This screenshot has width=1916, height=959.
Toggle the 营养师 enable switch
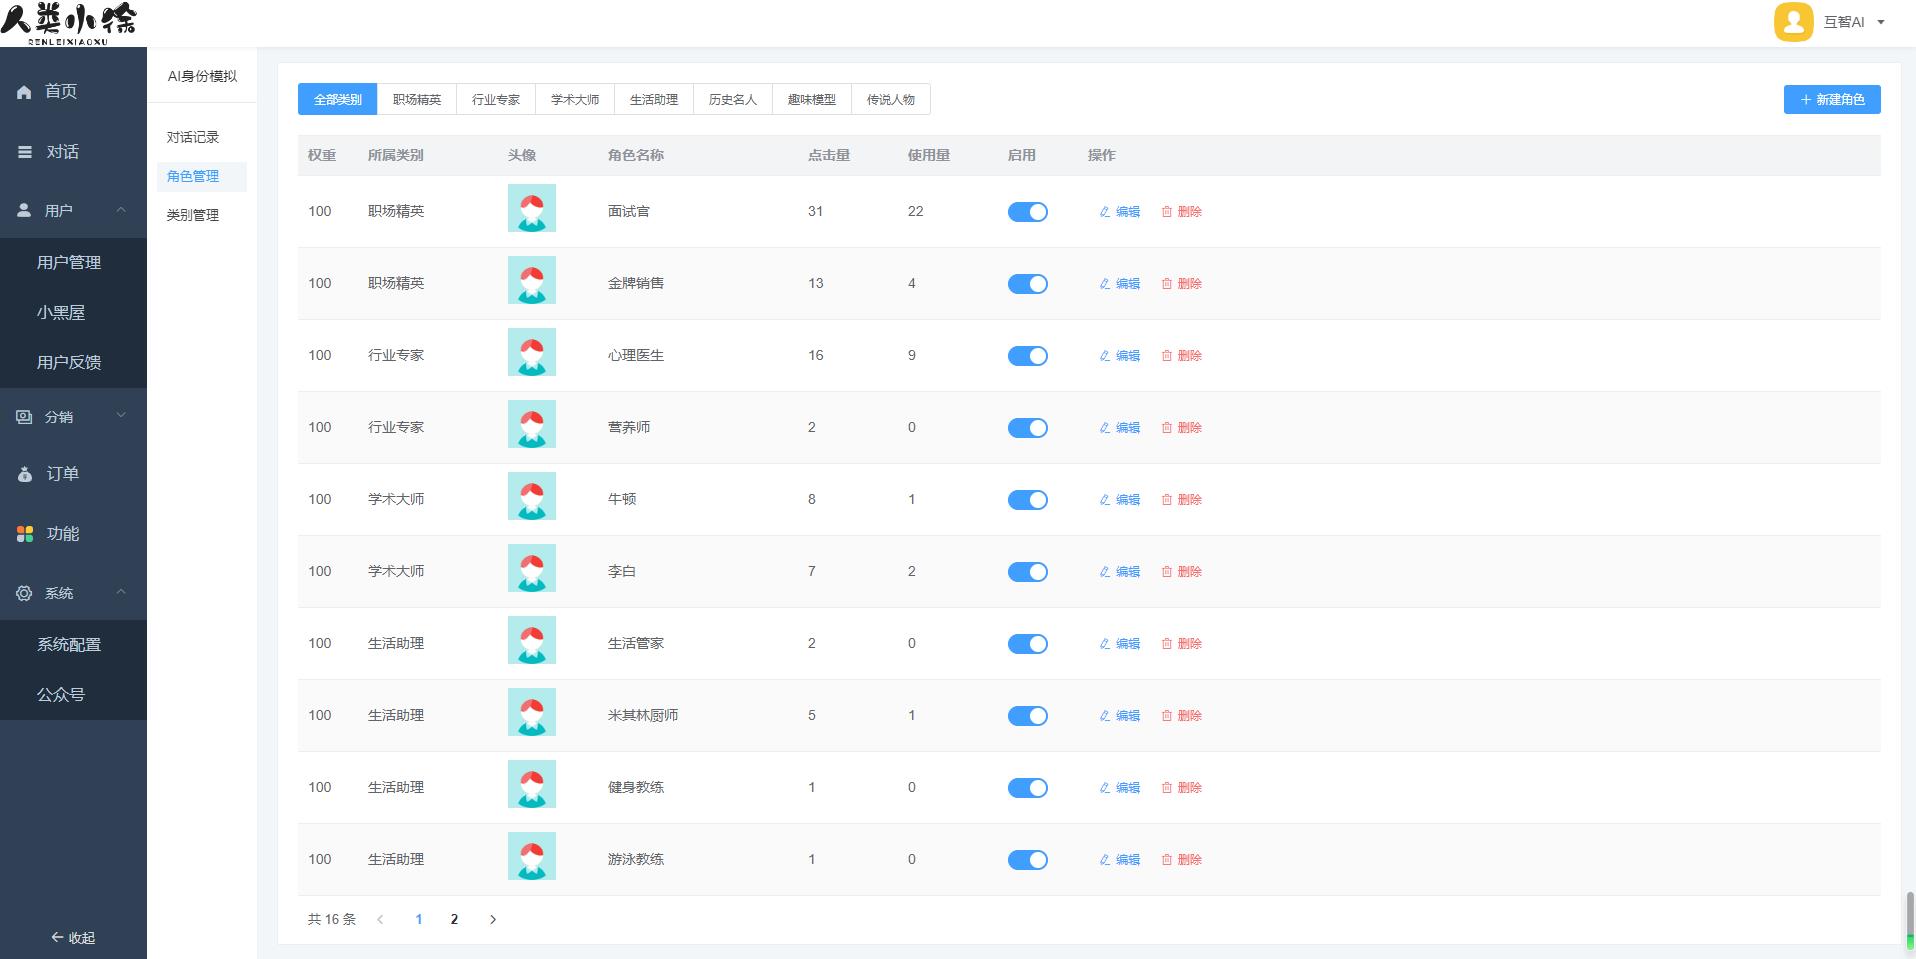tap(1028, 428)
